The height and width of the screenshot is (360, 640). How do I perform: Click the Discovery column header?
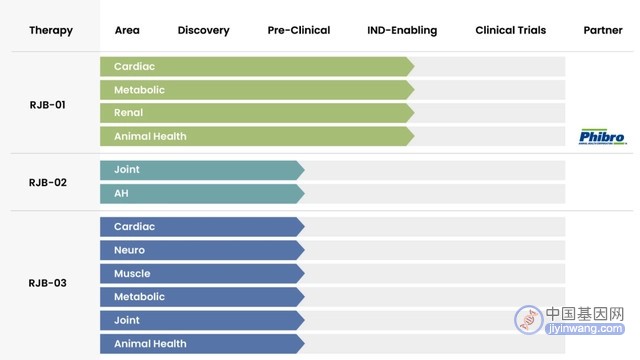point(203,30)
